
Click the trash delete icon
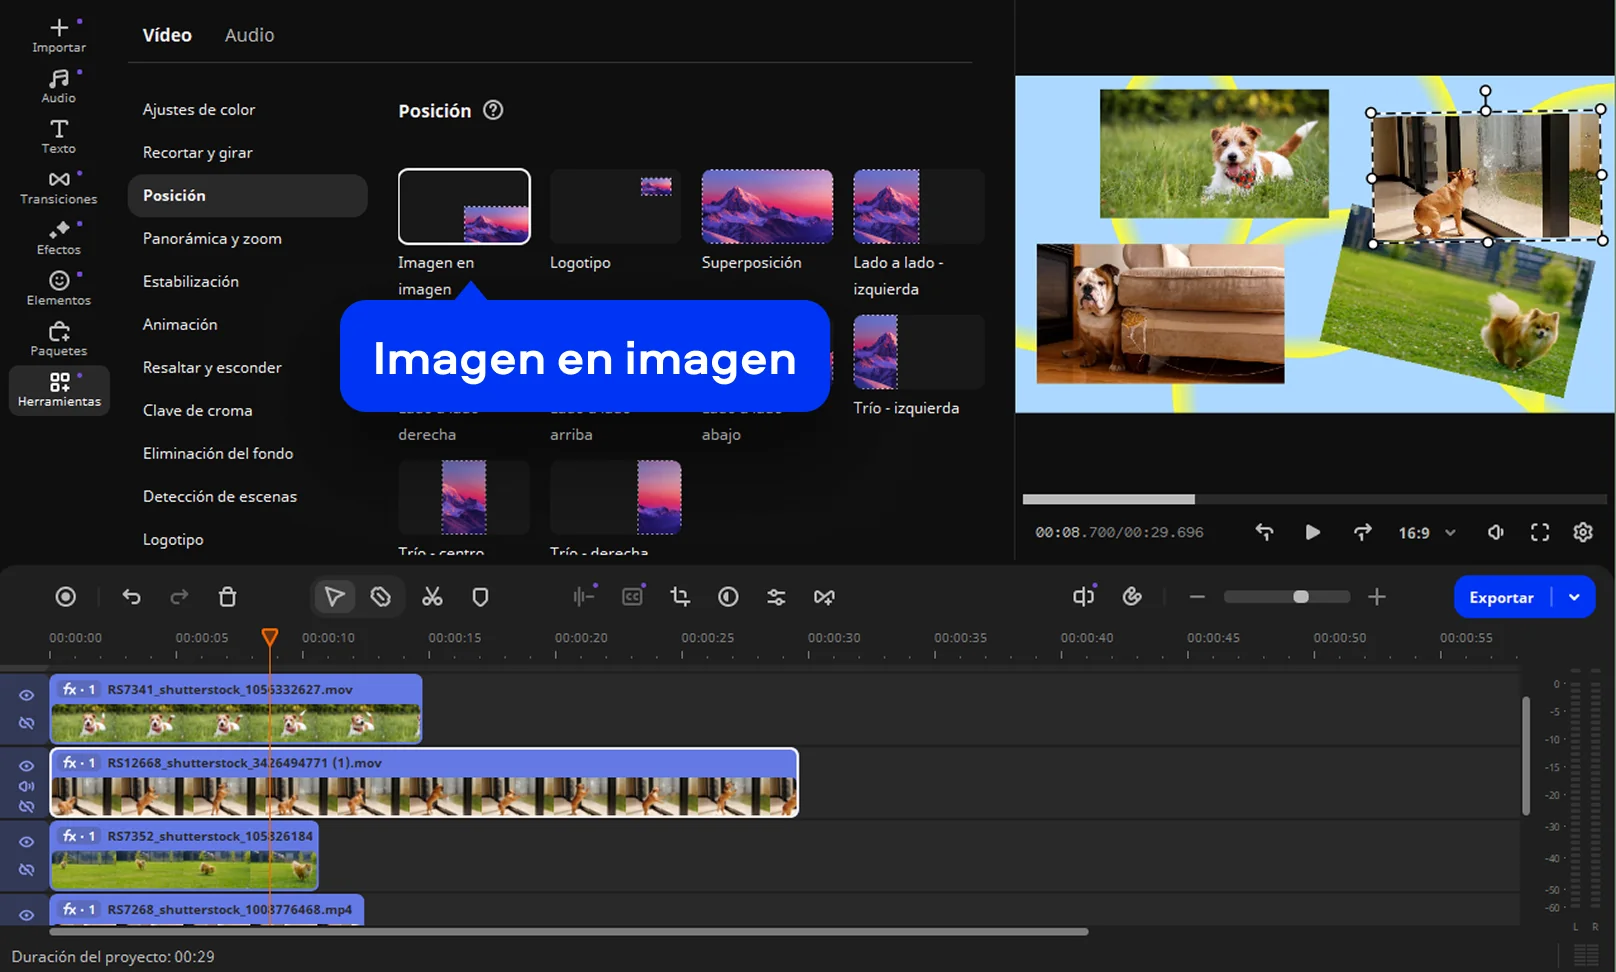click(x=227, y=597)
